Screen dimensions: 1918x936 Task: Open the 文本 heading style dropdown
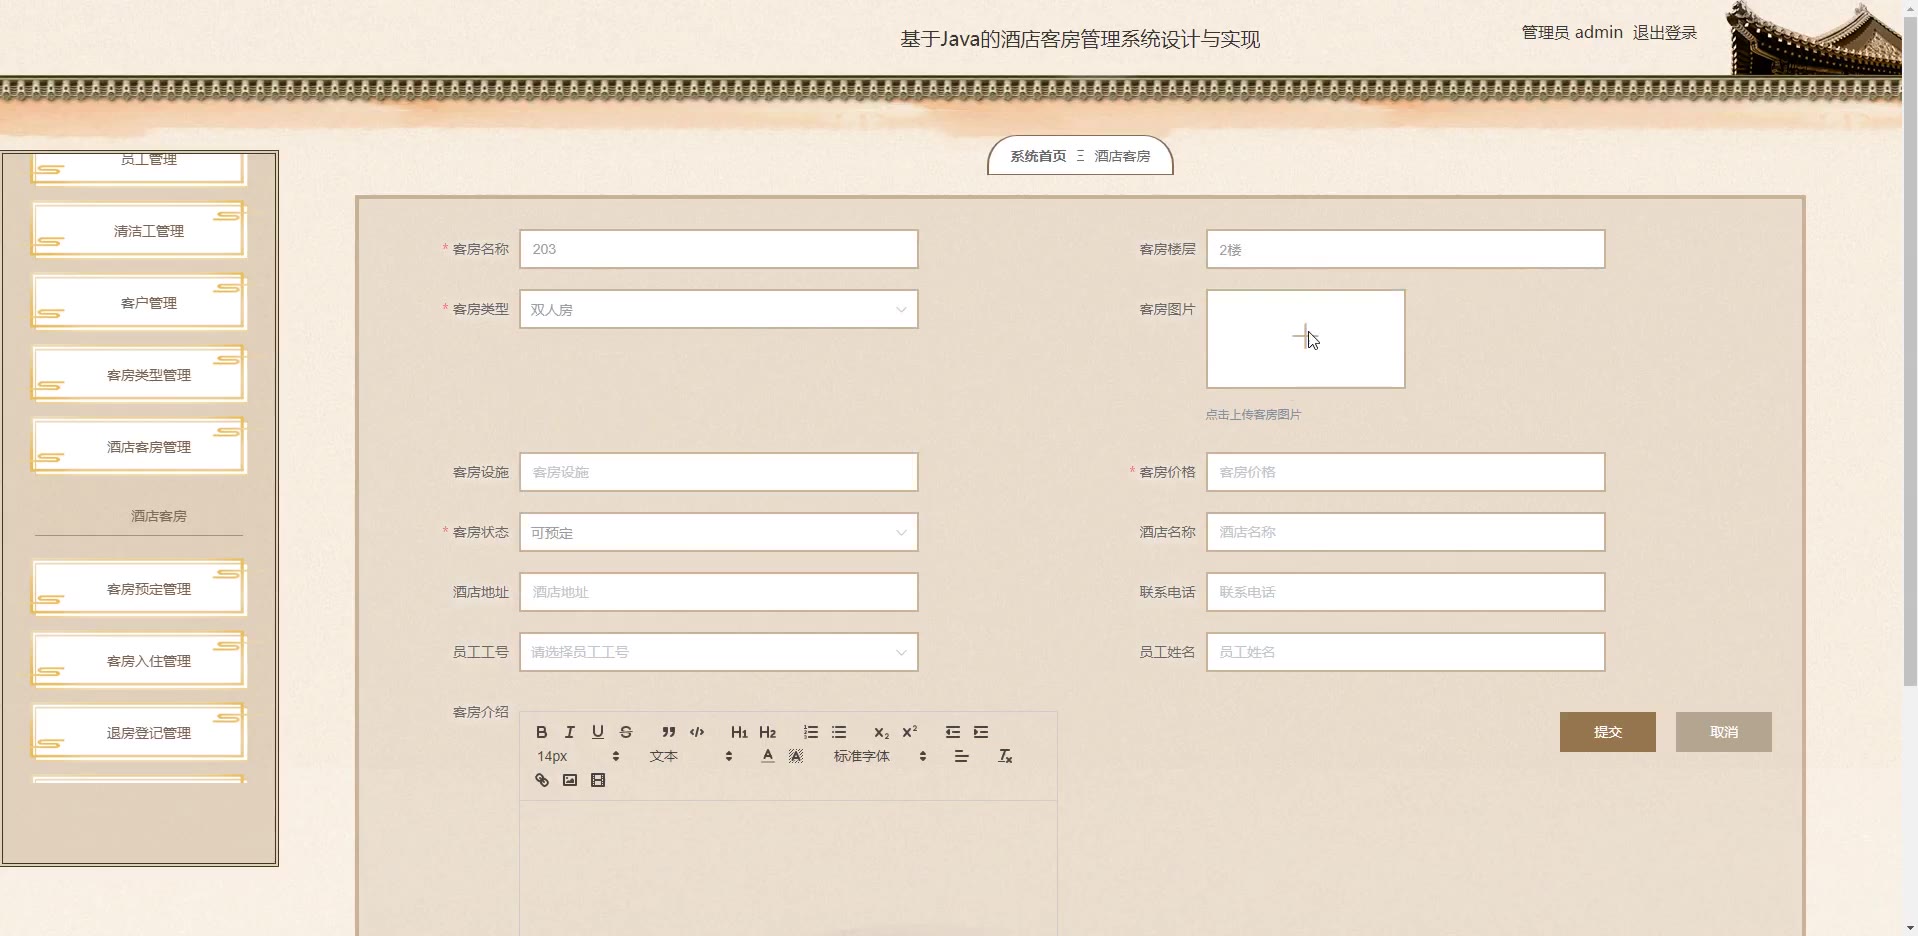[691, 756]
